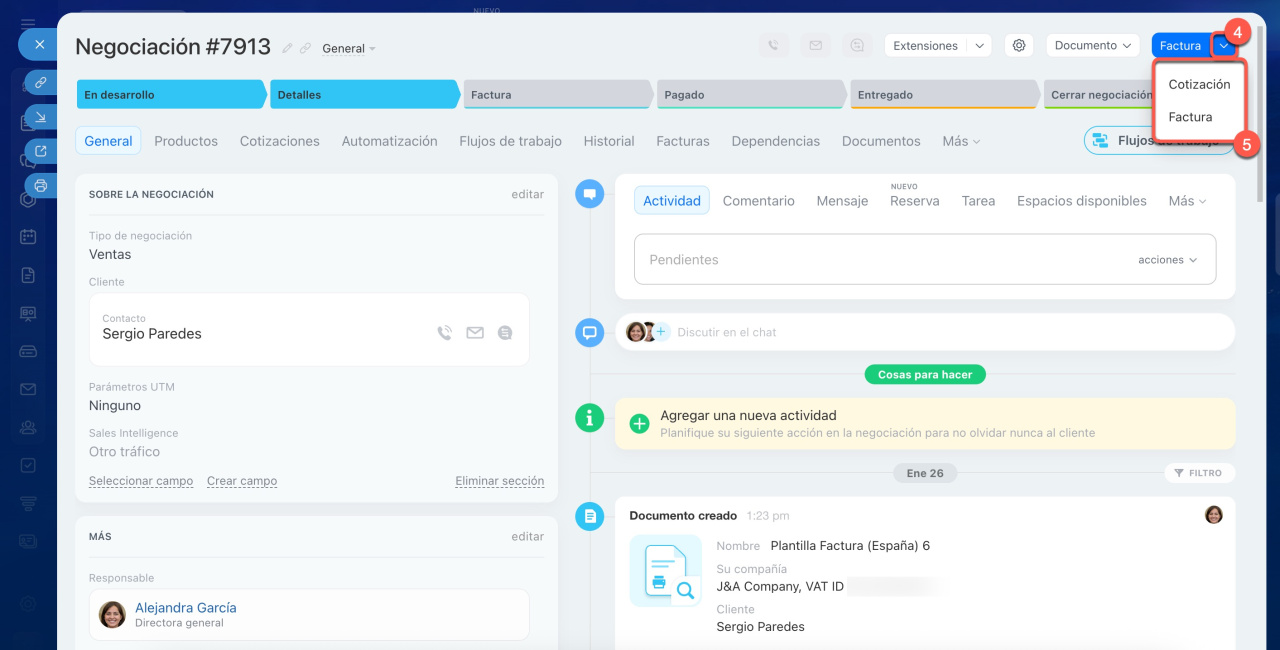Open the Comentario tab in timeline
The height and width of the screenshot is (650, 1280).
pos(758,201)
